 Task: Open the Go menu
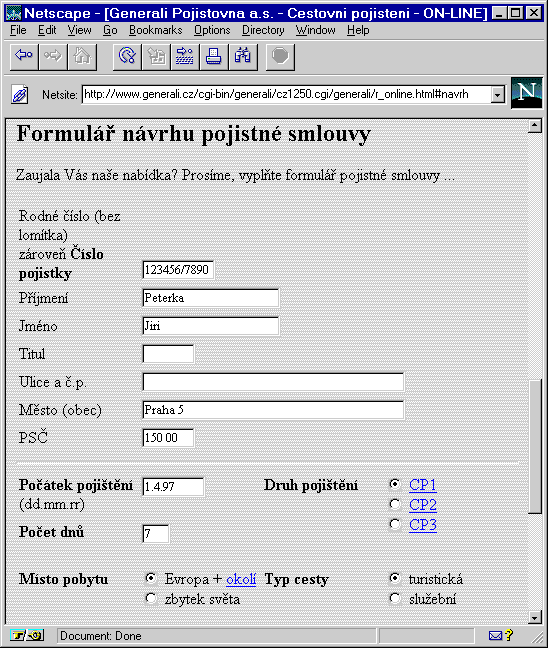(x=110, y=30)
